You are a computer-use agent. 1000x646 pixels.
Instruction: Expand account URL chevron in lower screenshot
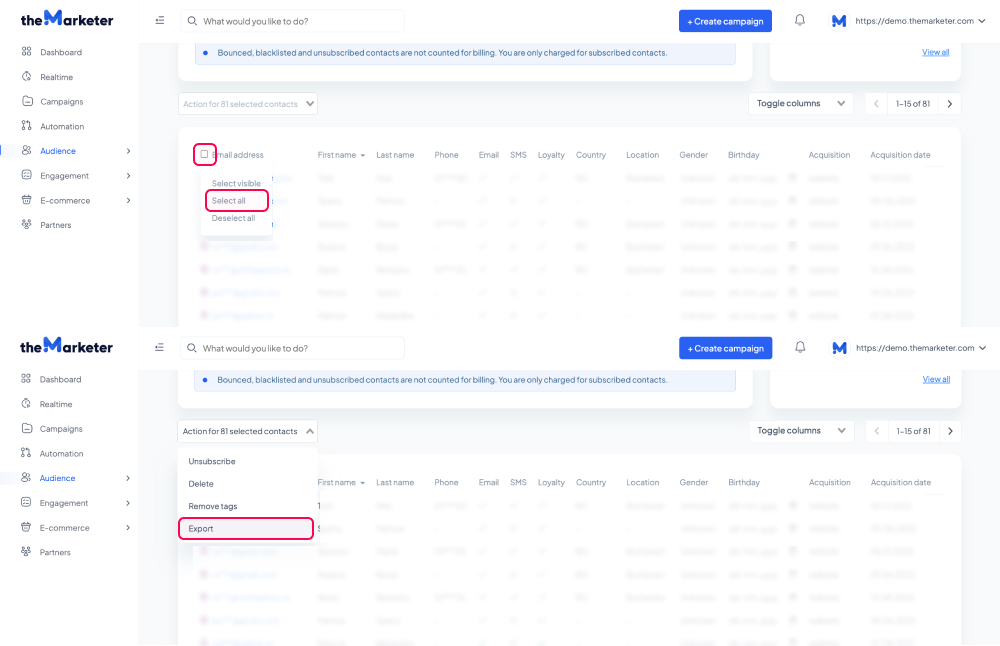(983, 348)
